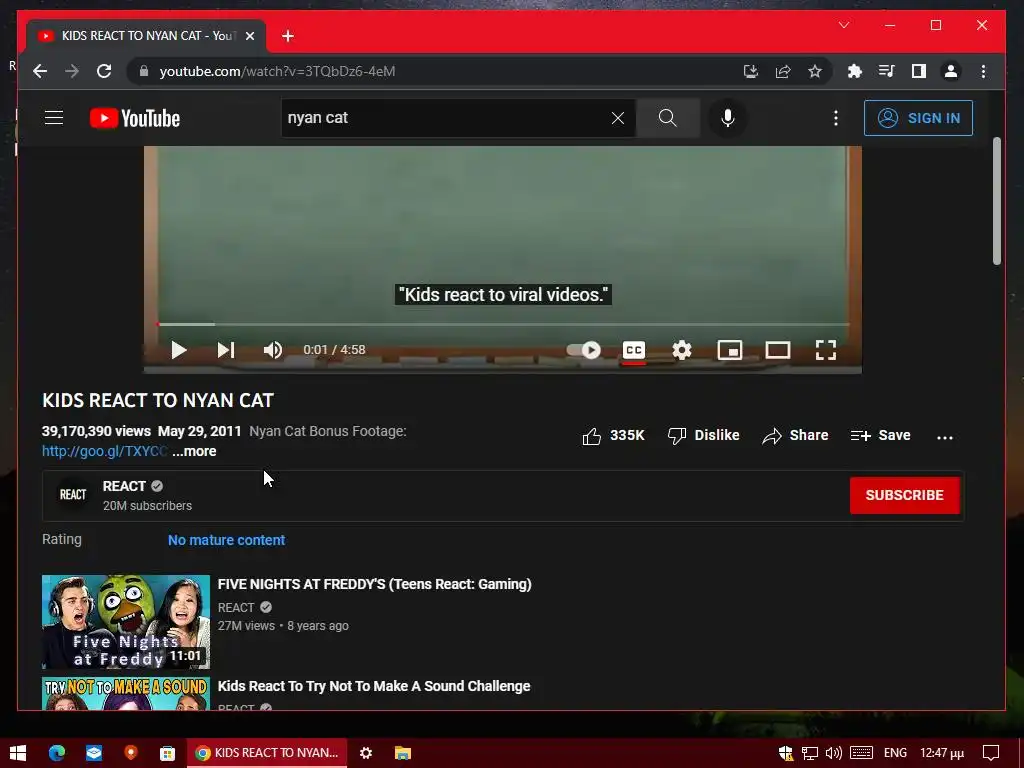Expand the description with ...more
The height and width of the screenshot is (768, 1024).
point(195,451)
